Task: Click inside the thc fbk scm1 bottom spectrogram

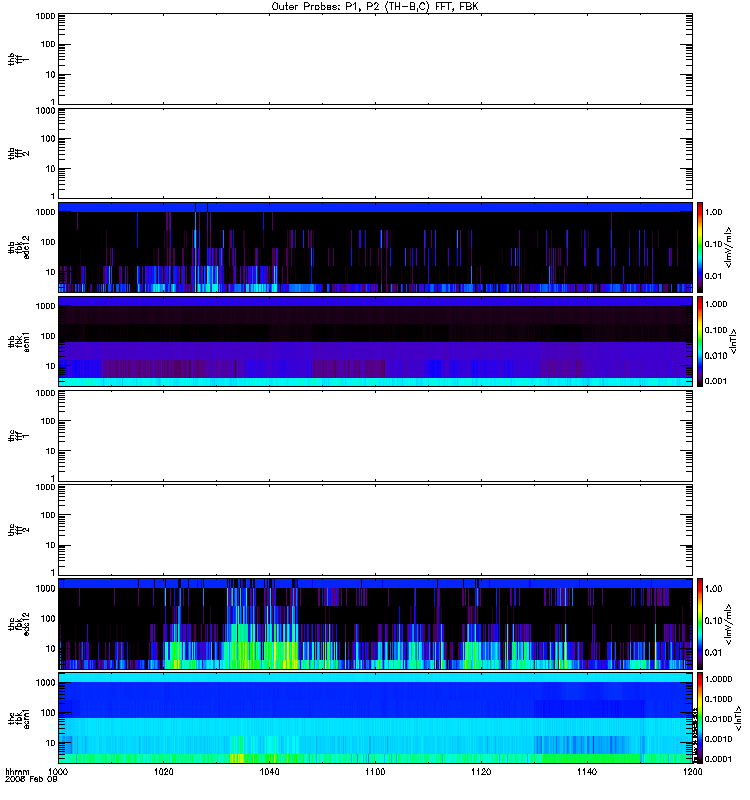Action: pos(375,717)
